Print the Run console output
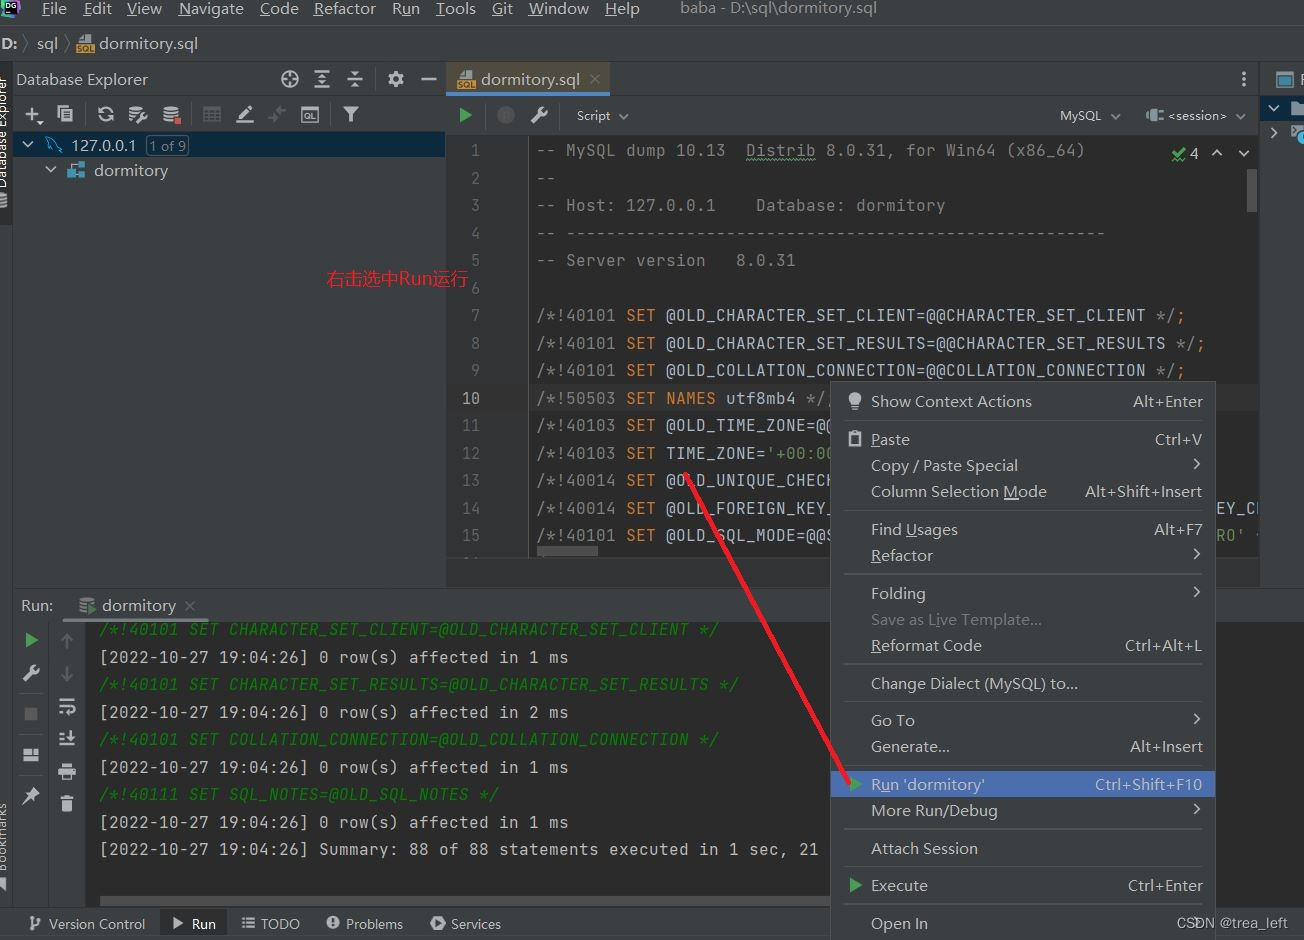 coord(67,771)
